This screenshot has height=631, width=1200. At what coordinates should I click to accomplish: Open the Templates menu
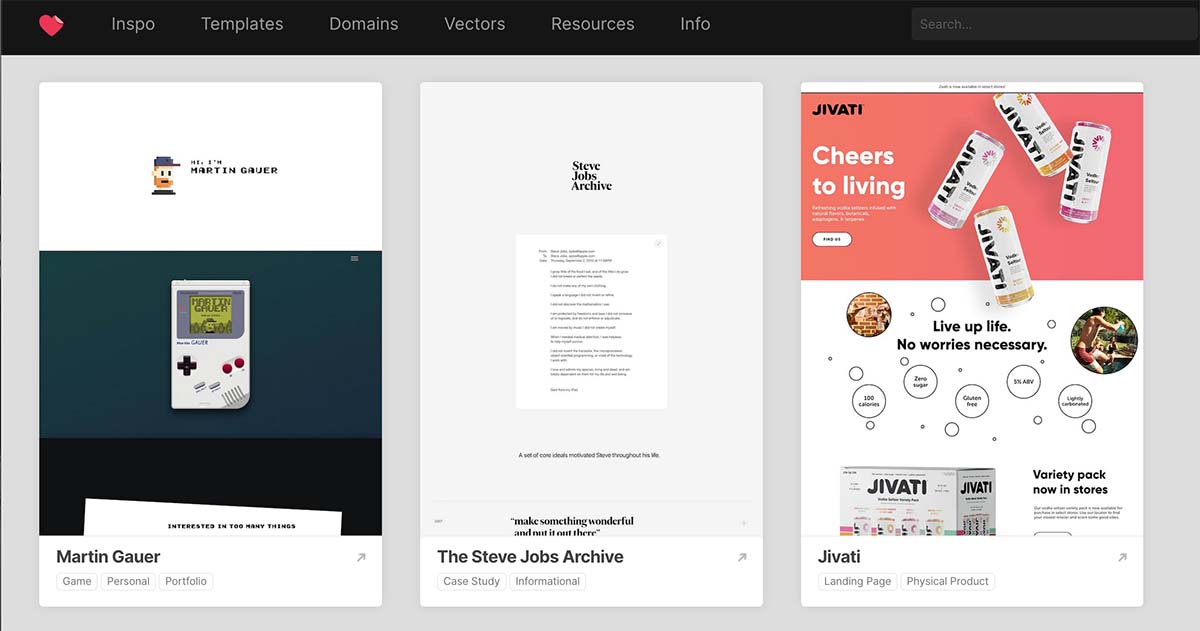242,24
